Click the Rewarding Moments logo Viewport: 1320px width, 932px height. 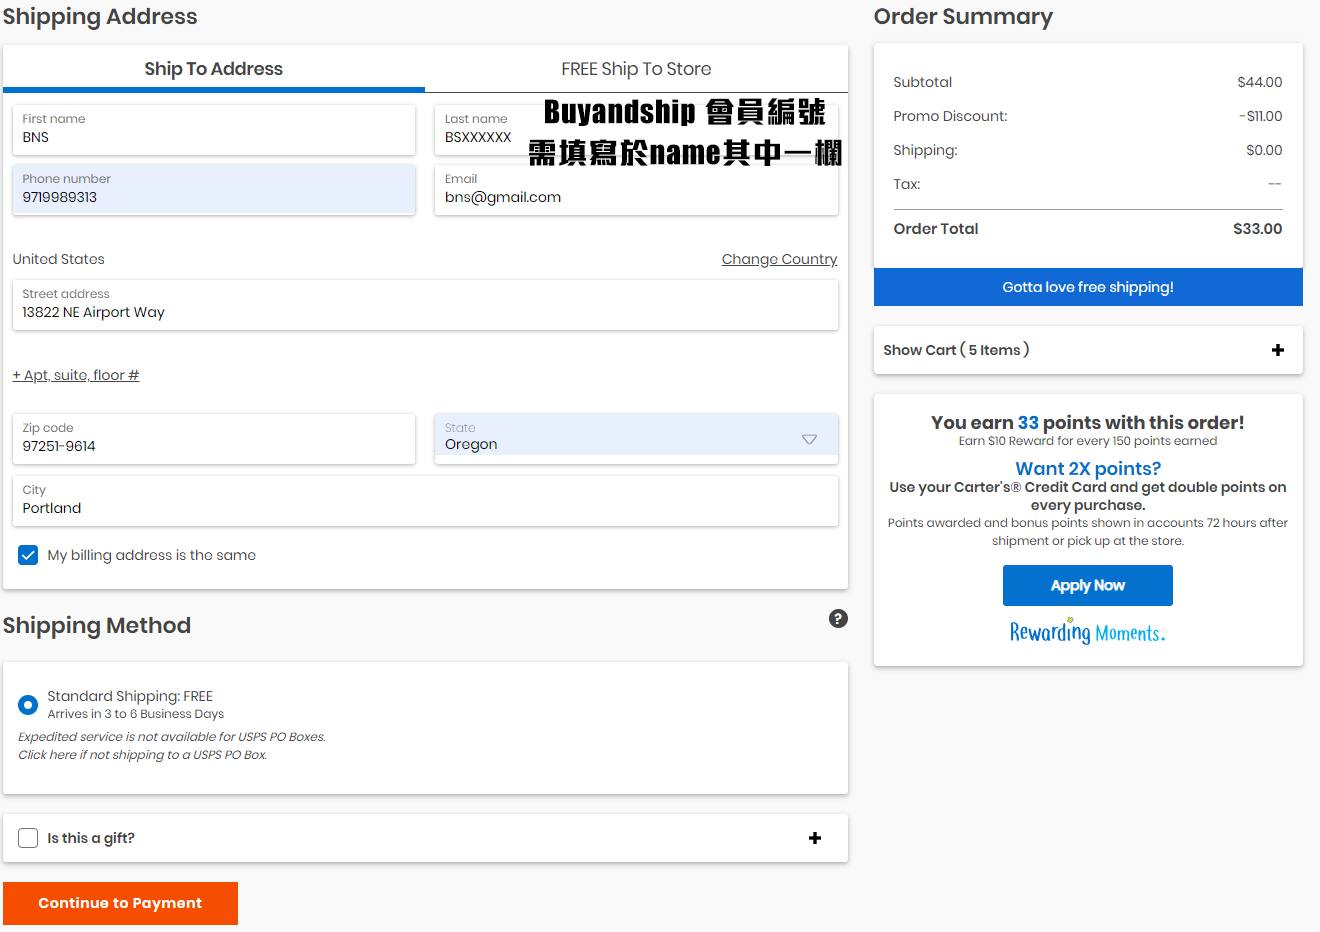[x=1087, y=633]
